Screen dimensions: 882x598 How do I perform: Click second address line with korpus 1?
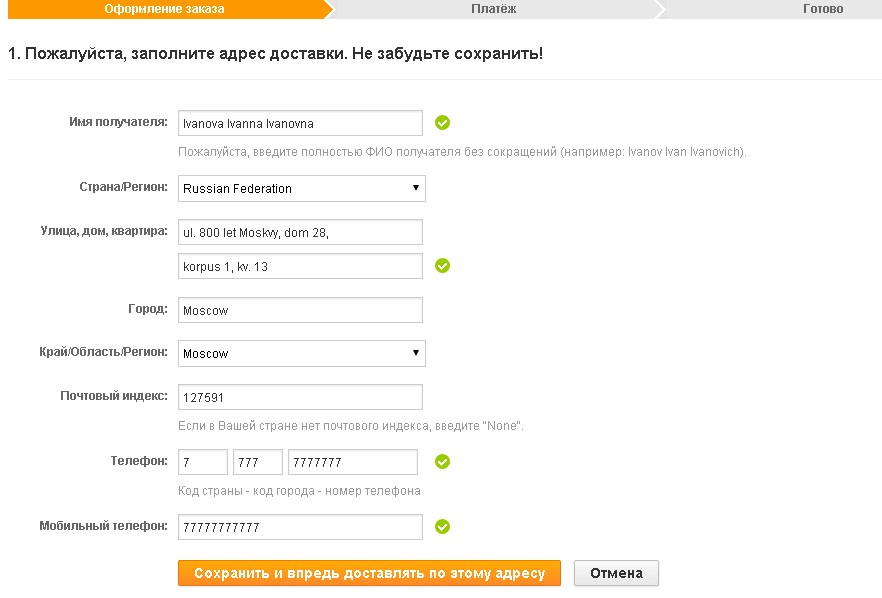(x=300, y=266)
